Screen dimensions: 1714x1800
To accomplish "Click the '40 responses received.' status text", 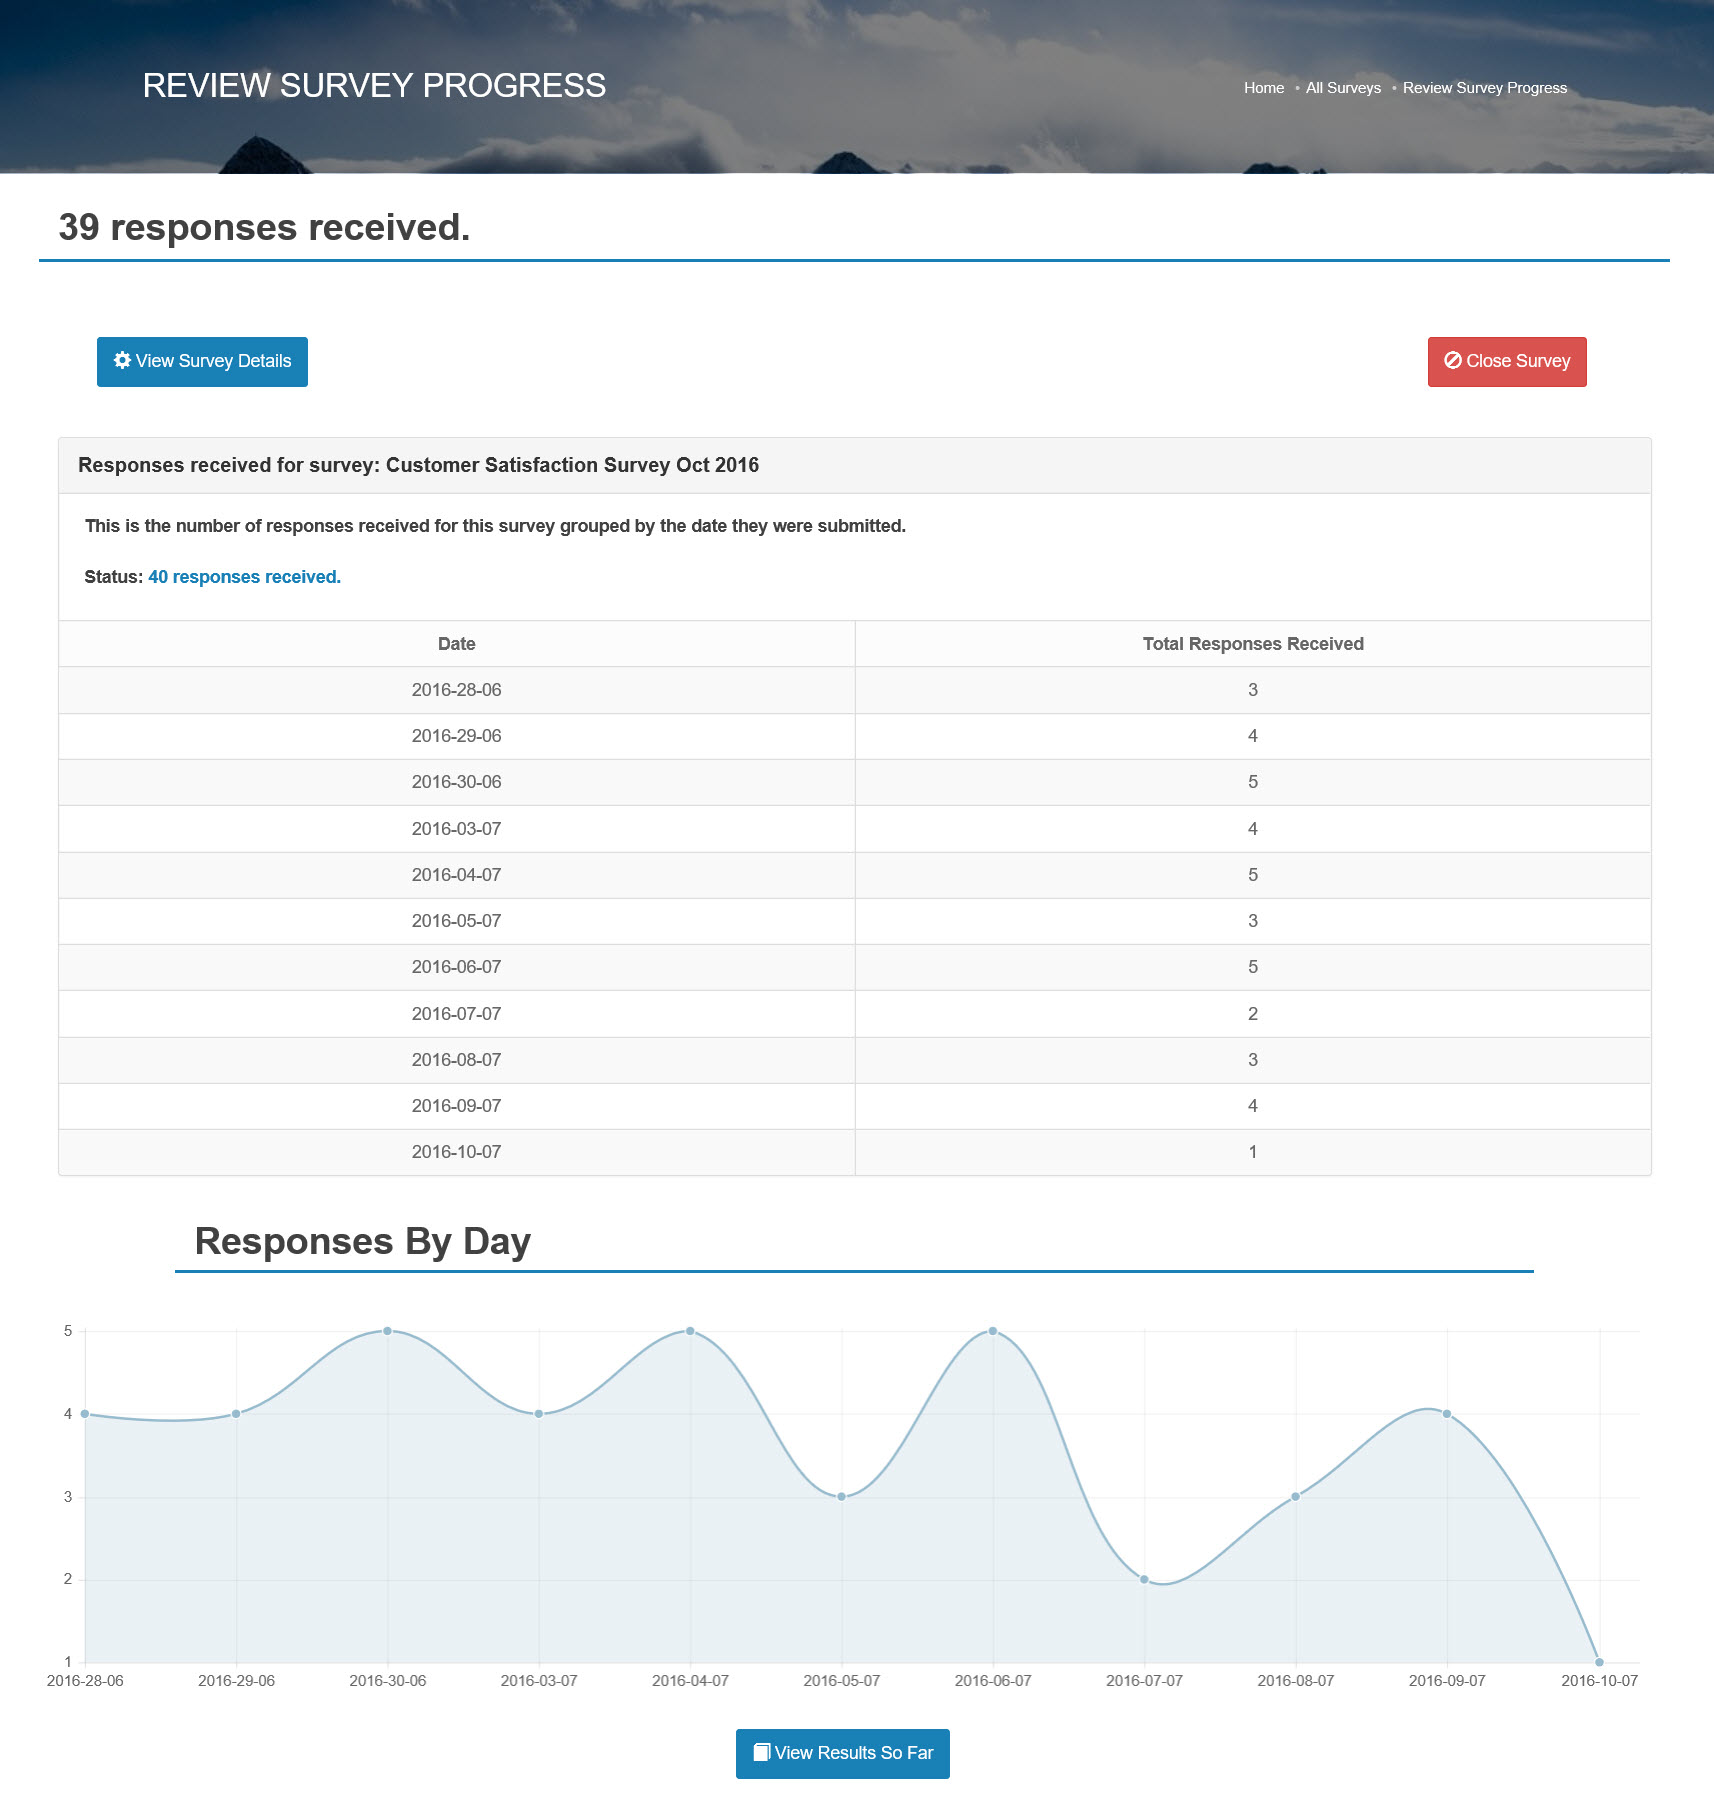I will click(244, 577).
